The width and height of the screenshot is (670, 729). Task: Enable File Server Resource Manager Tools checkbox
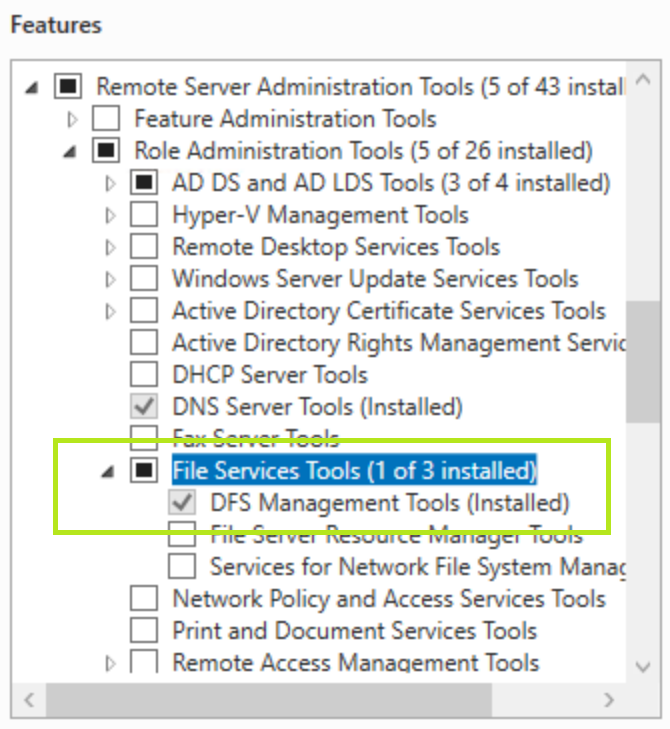[182, 535]
